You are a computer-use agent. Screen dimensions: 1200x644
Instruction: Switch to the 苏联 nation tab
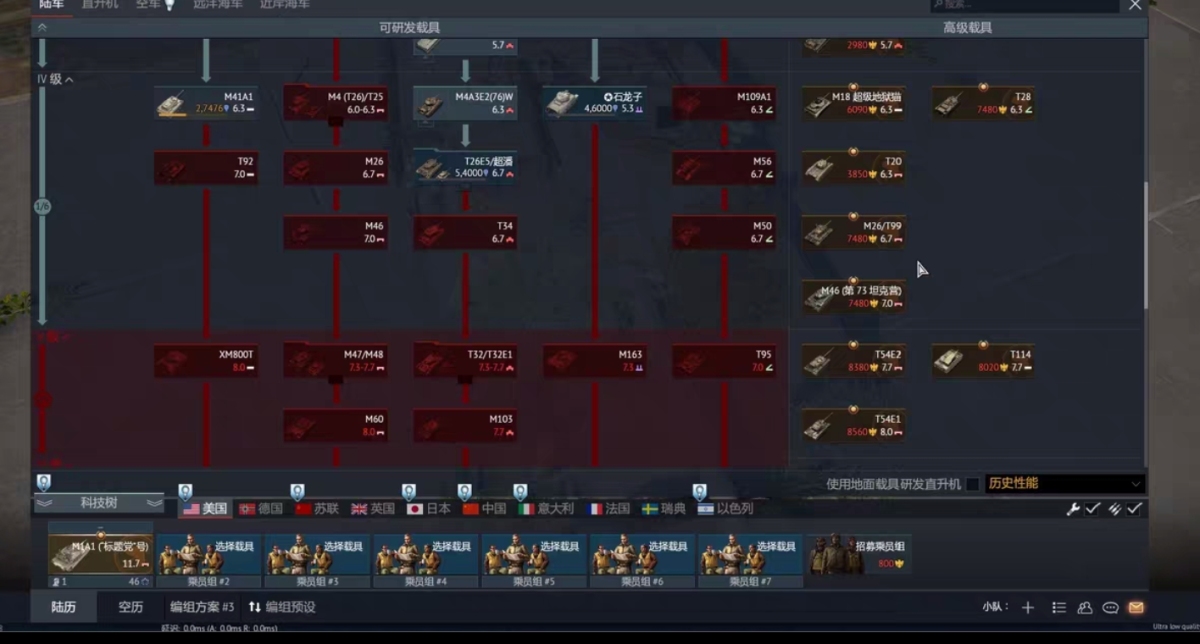[x=317, y=509]
